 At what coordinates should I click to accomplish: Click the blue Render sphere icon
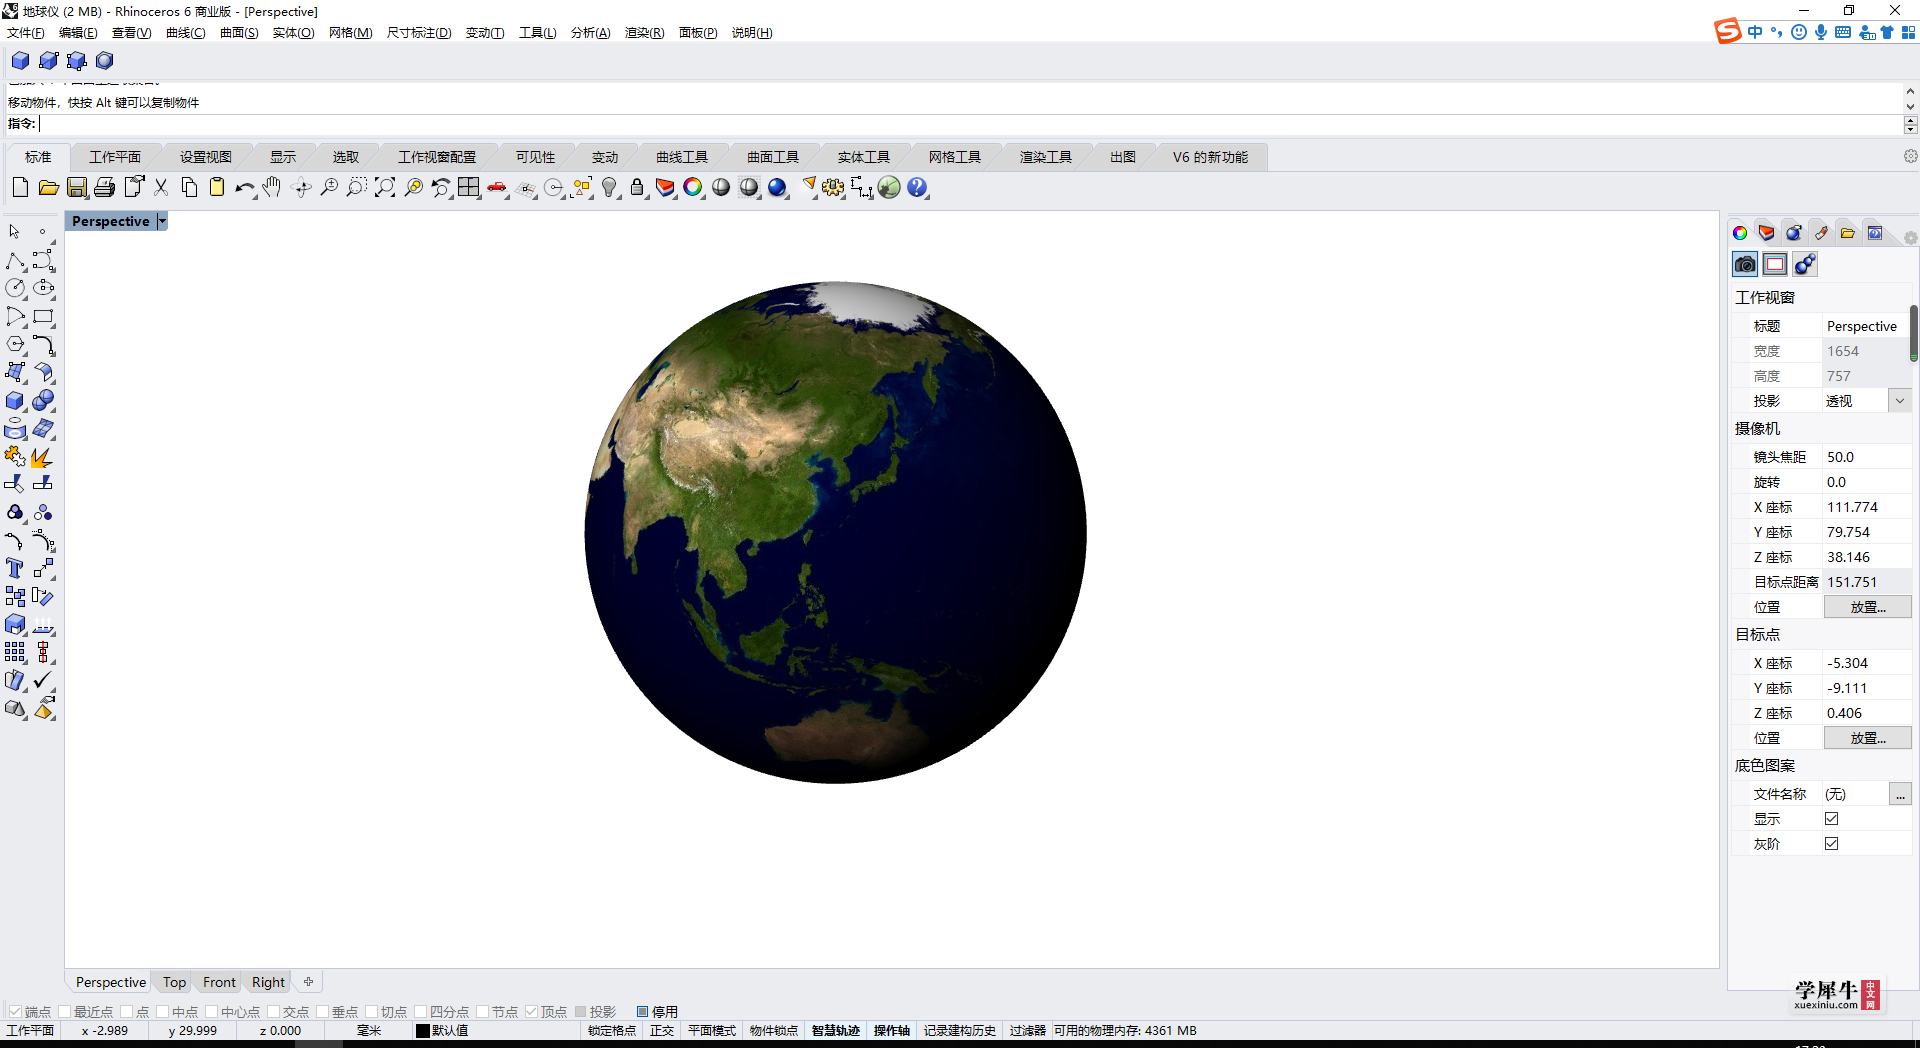777,187
